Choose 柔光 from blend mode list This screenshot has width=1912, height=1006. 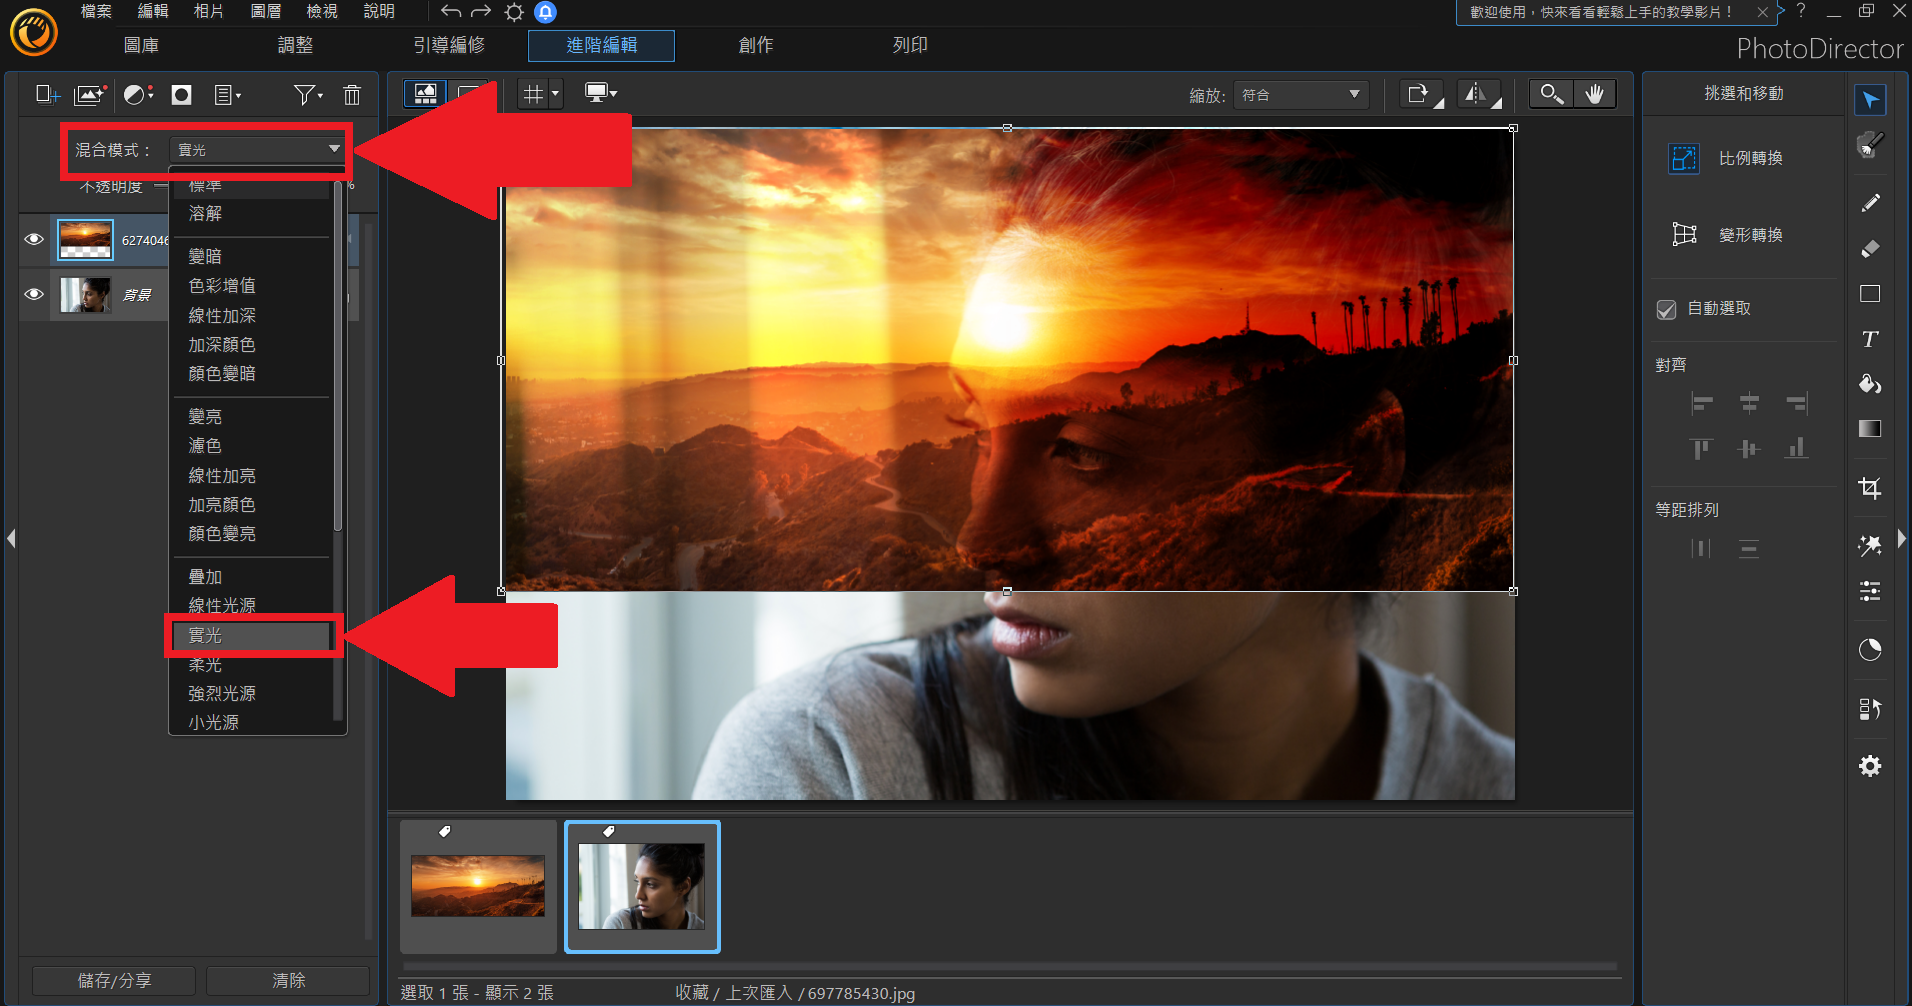click(x=206, y=665)
